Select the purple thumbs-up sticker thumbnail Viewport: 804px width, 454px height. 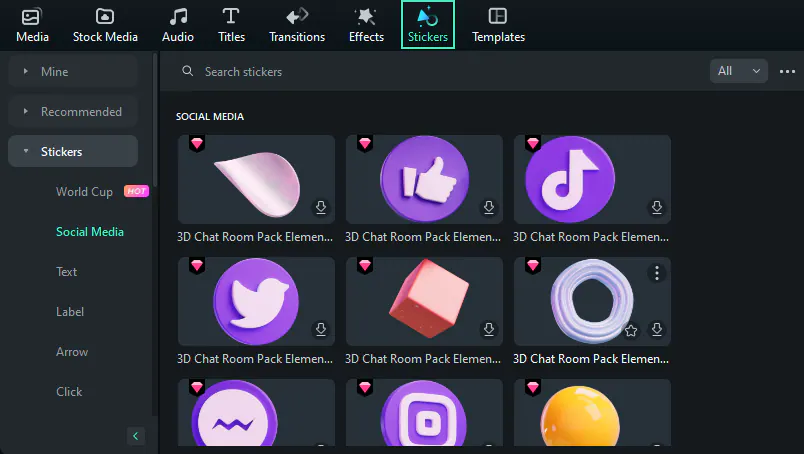425,179
